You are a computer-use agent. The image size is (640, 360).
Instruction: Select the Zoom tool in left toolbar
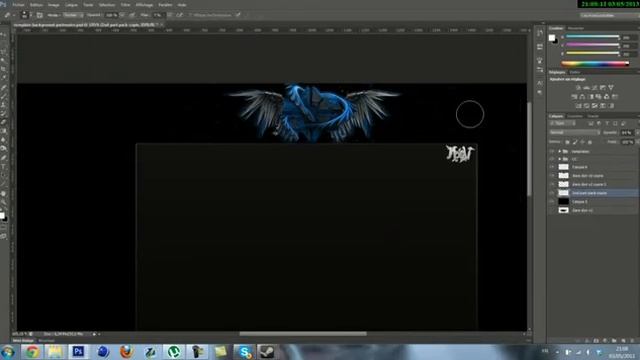click(4, 202)
